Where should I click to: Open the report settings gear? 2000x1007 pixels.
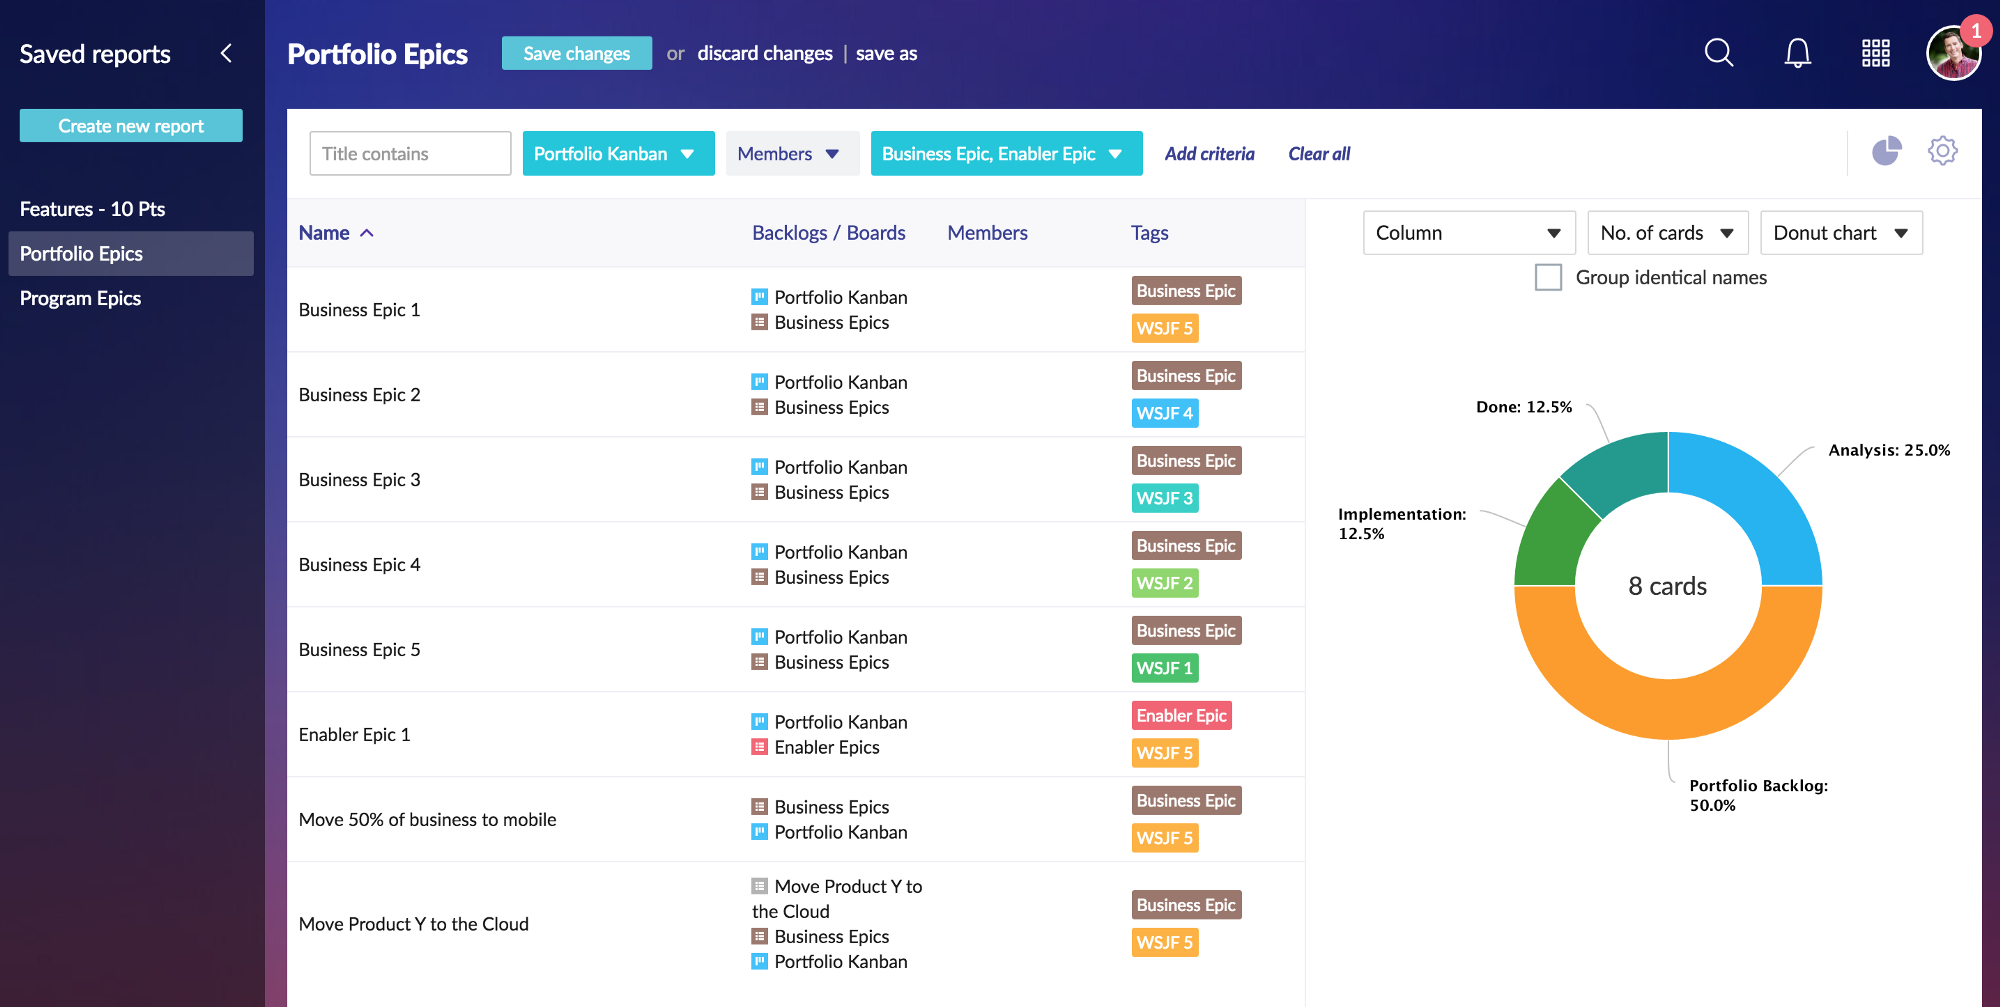pyautogui.click(x=1943, y=150)
